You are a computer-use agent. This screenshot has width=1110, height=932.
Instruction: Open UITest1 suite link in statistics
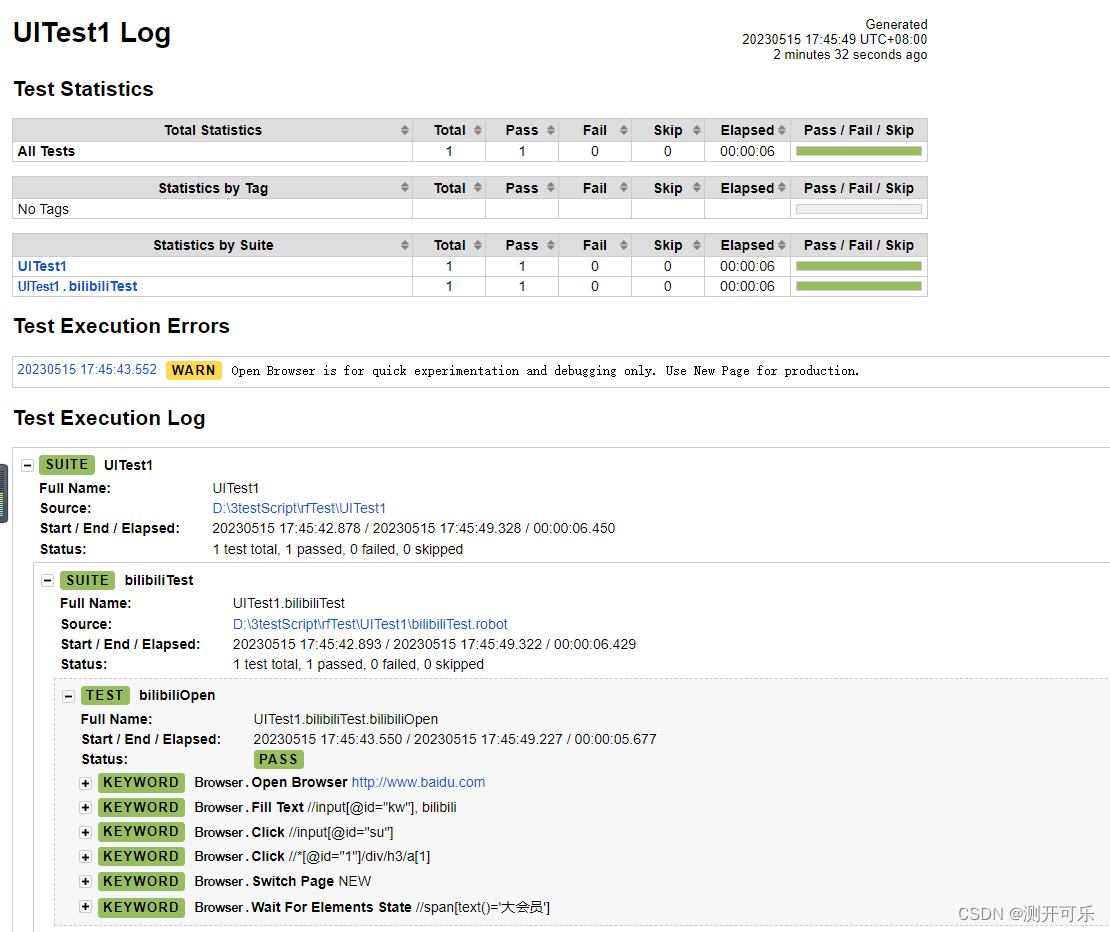(42, 266)
